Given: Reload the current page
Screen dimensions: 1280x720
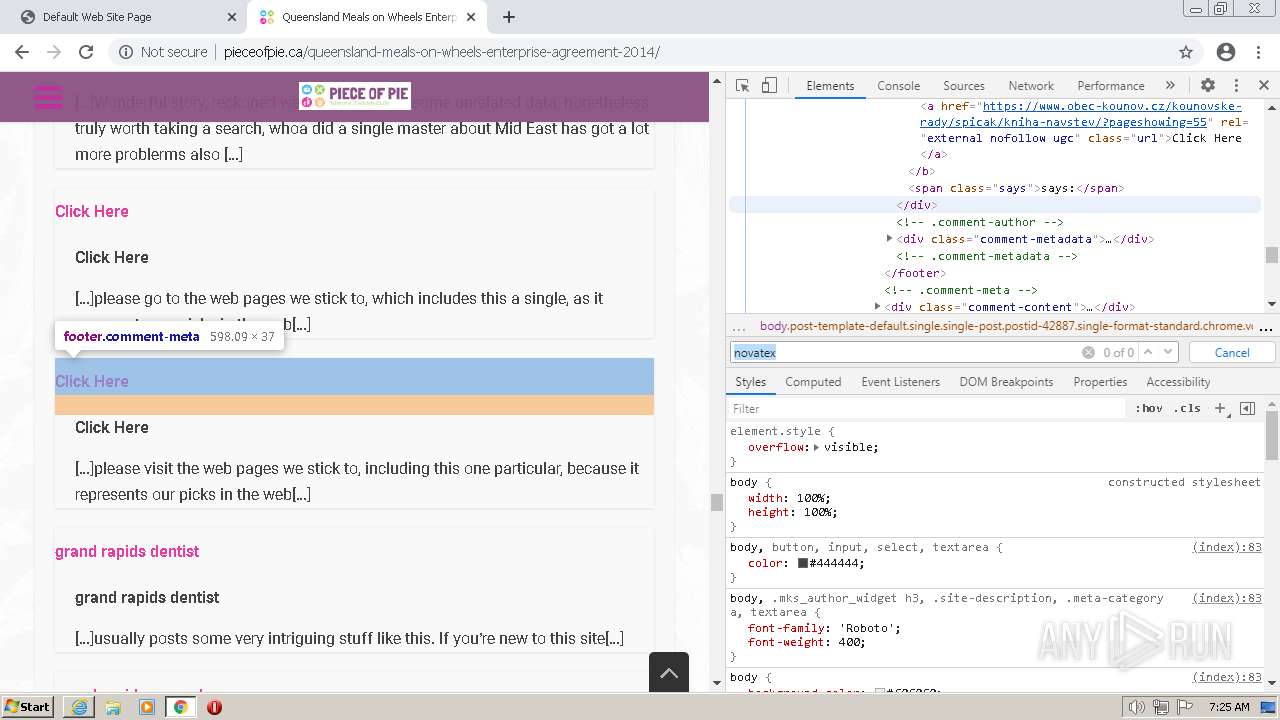Looking at the screenshot, I should click(x=86, y=52).
